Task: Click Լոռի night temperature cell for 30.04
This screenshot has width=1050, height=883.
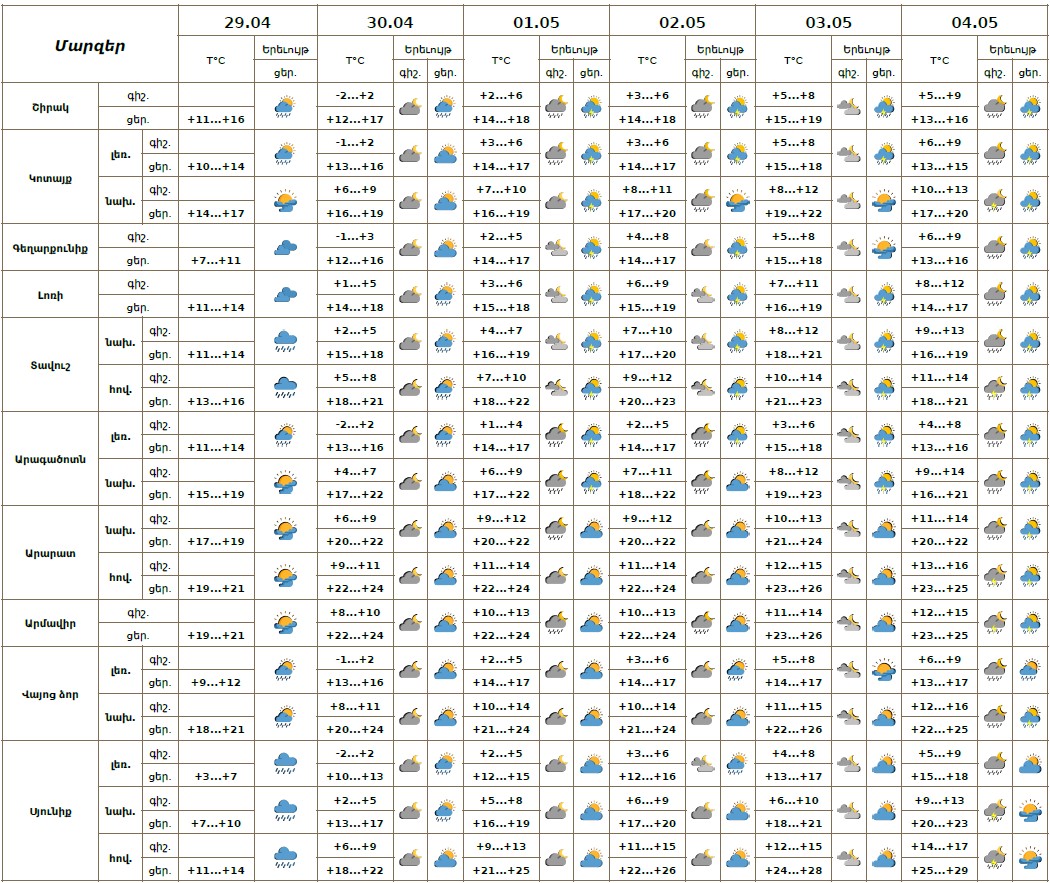Action: pos(354,284)
